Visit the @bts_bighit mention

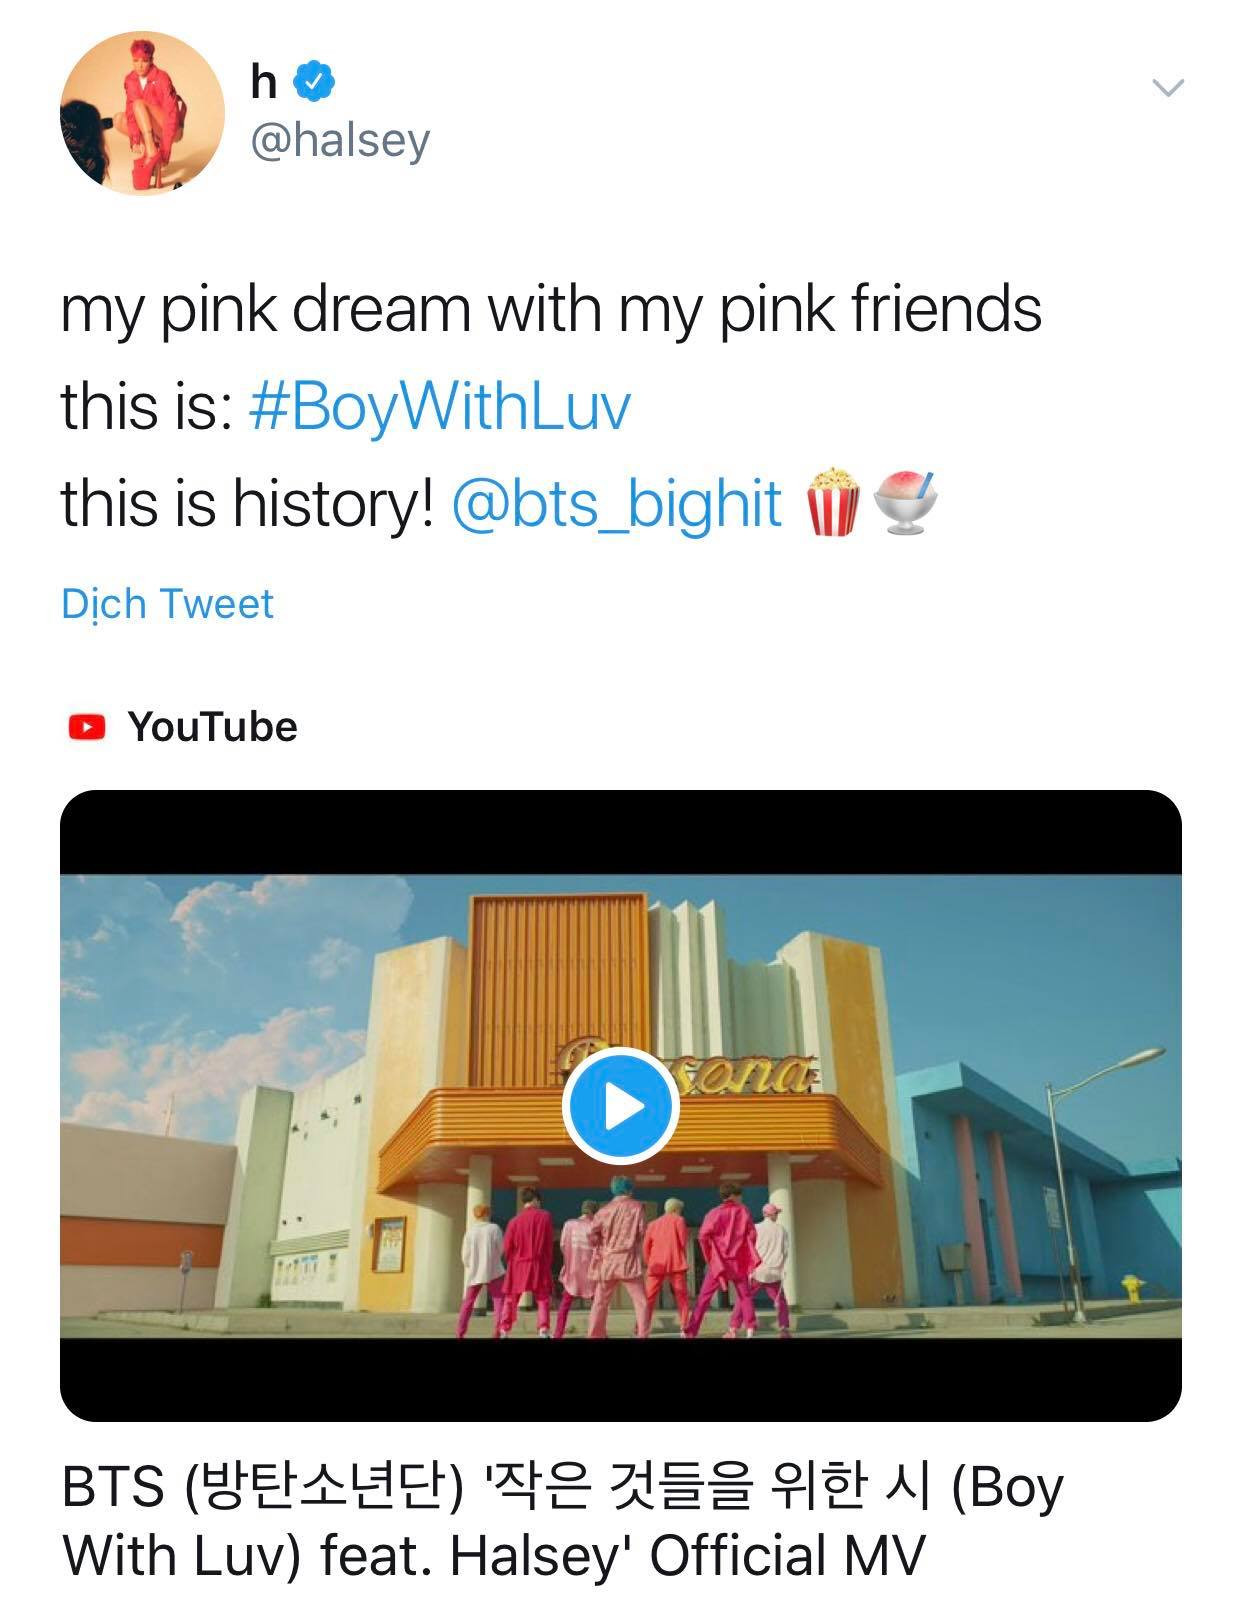616,502
